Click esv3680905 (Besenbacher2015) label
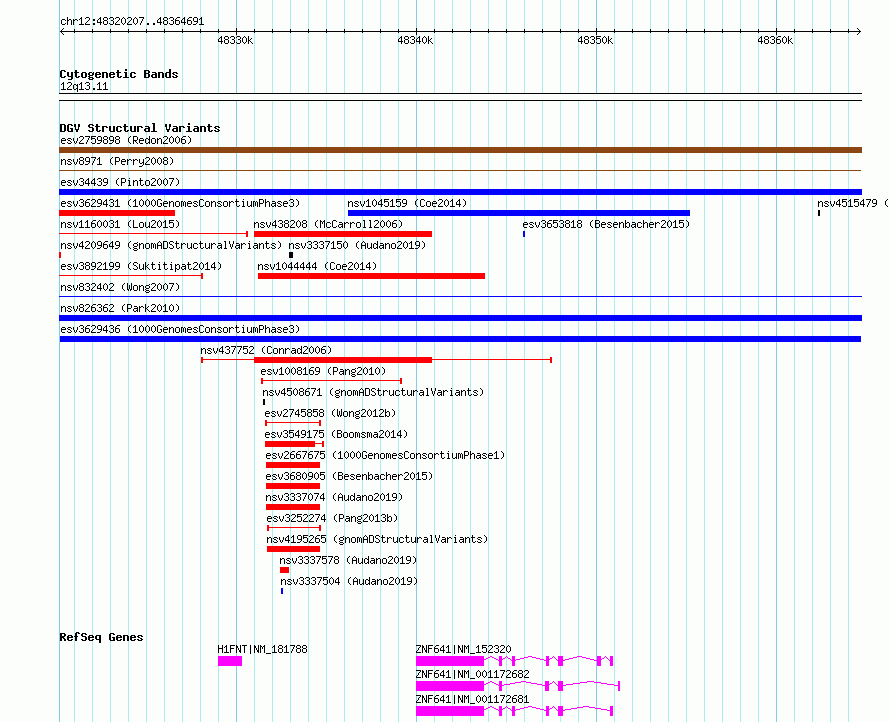The width and height of the screenshot is (890, 722). (x=349, y=476)
